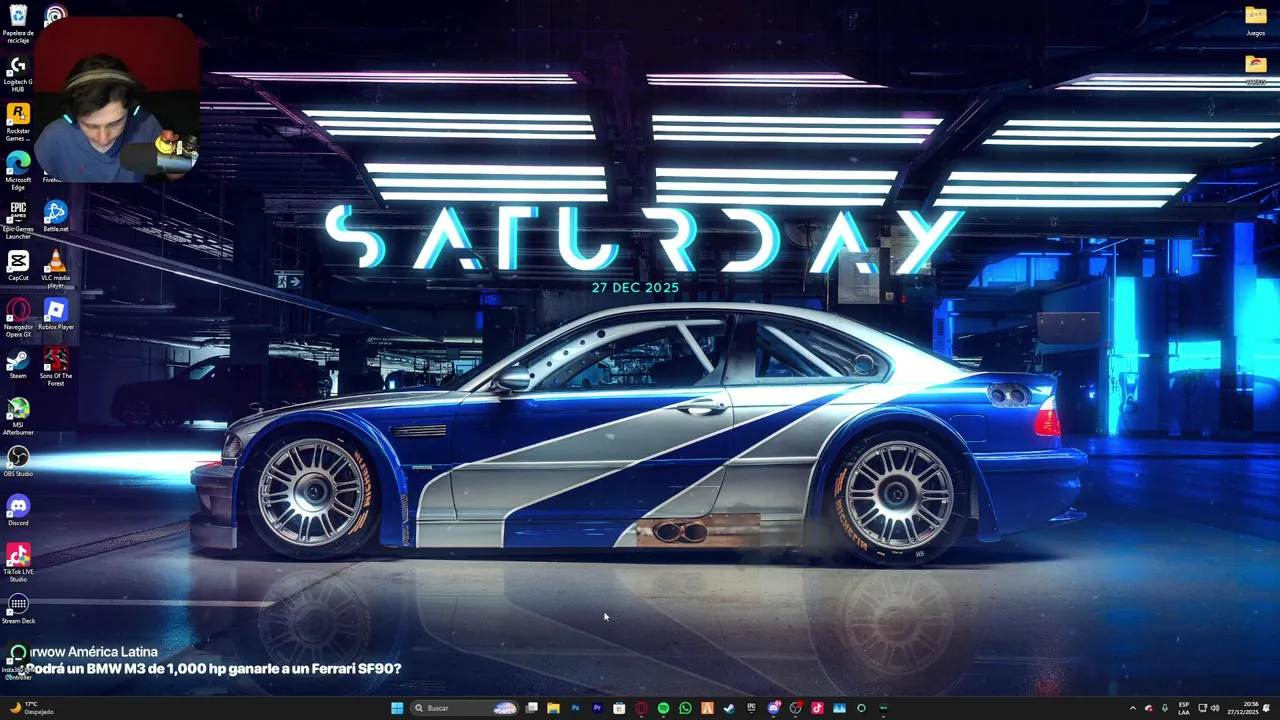Screen dimensions: 1280x720
Task: Select the Microsoft Edge desktop shortcut
Action: click(x=18, y=171)
